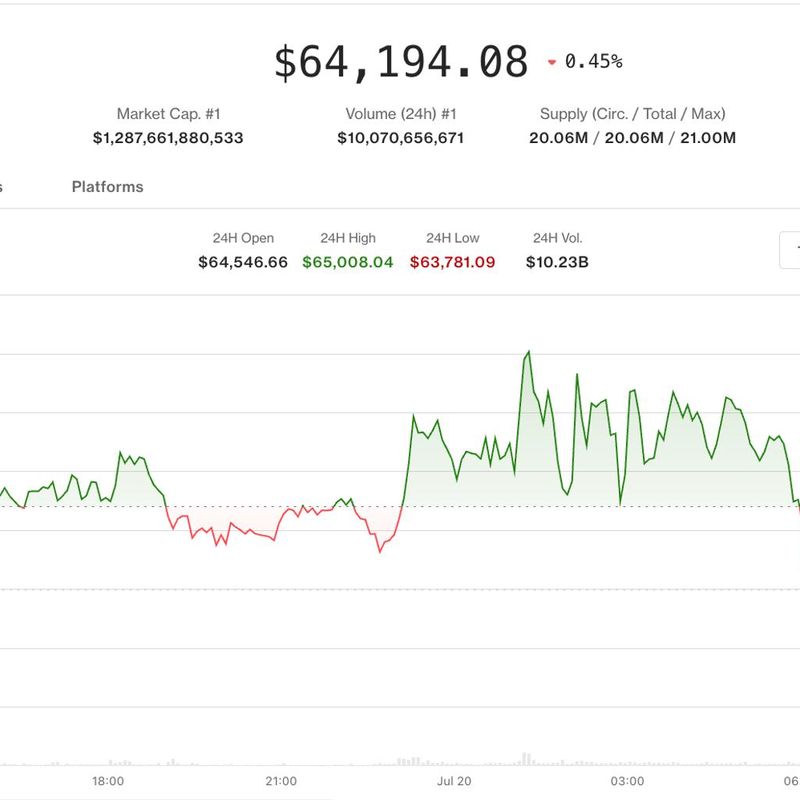Click the 20.06M / 20.06M / 21.00M supply value
Image resolution: width=800 pixels, height=800 pixels.
(633, 138)
